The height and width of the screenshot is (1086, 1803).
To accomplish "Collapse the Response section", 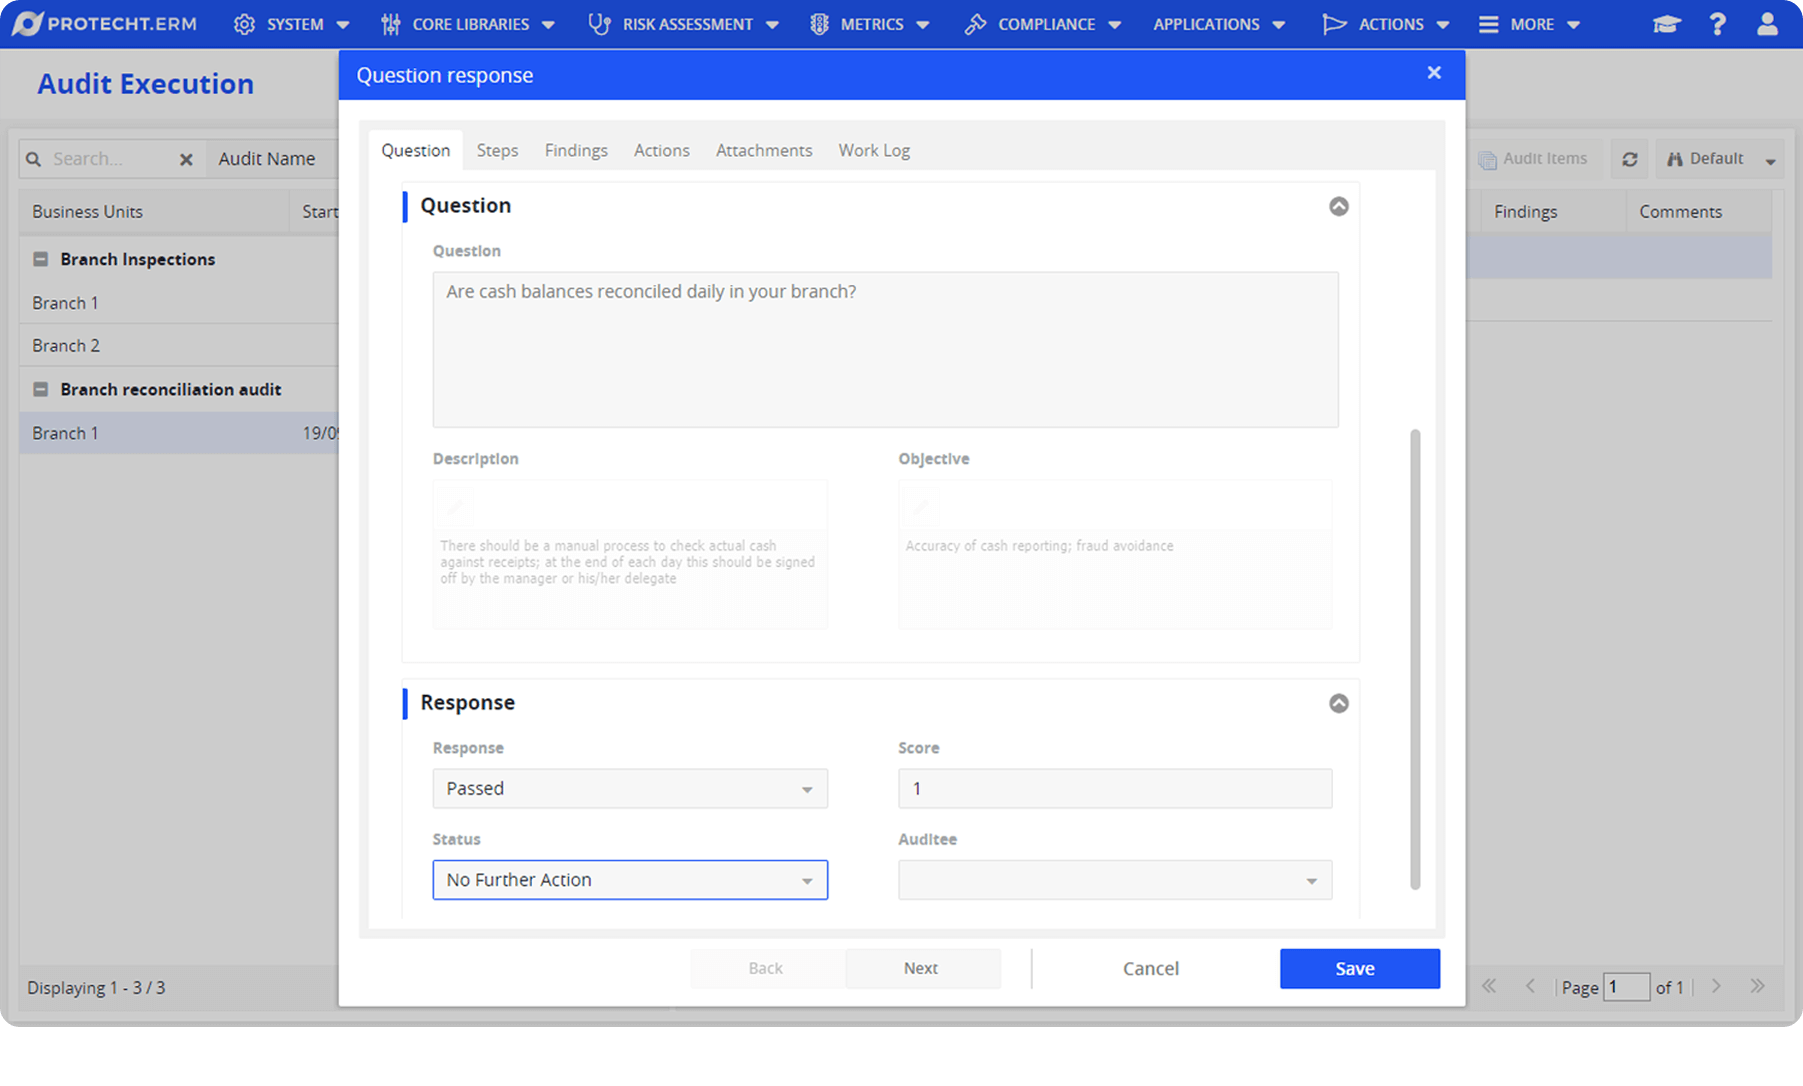I will (1338, 703).
